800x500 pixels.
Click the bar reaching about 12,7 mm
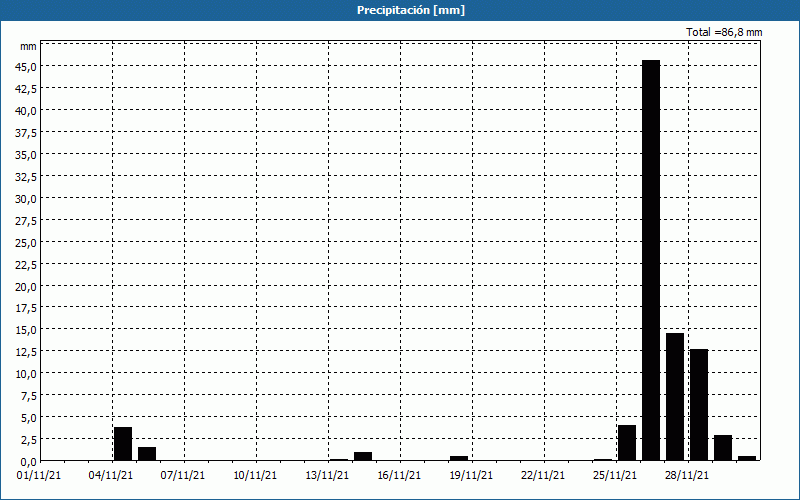[699, 405]
